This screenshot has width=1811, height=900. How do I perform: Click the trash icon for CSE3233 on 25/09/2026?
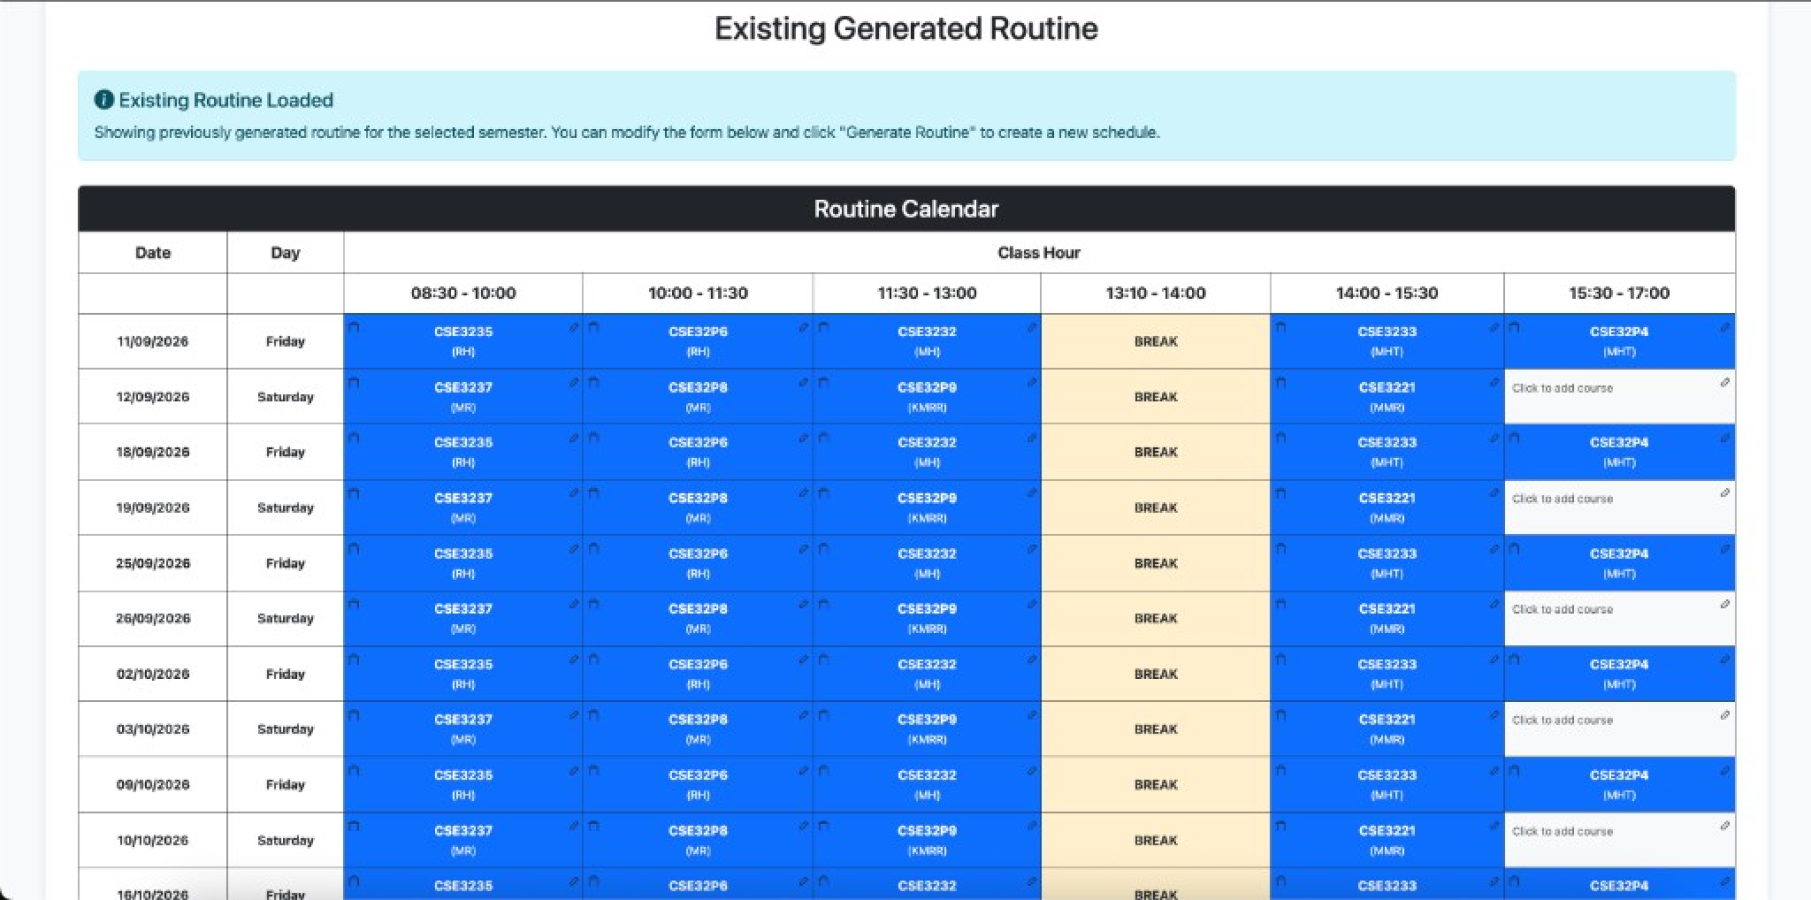point(1281,549)
